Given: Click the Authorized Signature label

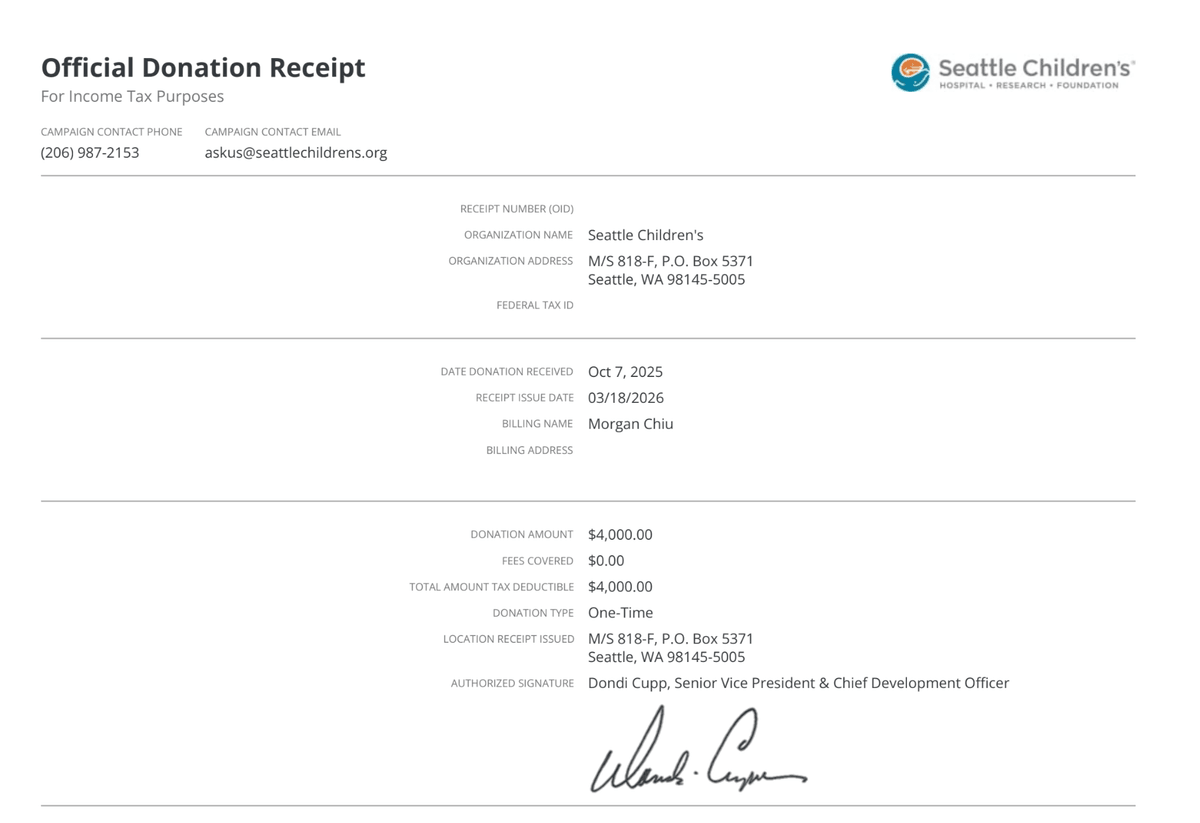Looking at the screenshot, I should coord(513,684).
